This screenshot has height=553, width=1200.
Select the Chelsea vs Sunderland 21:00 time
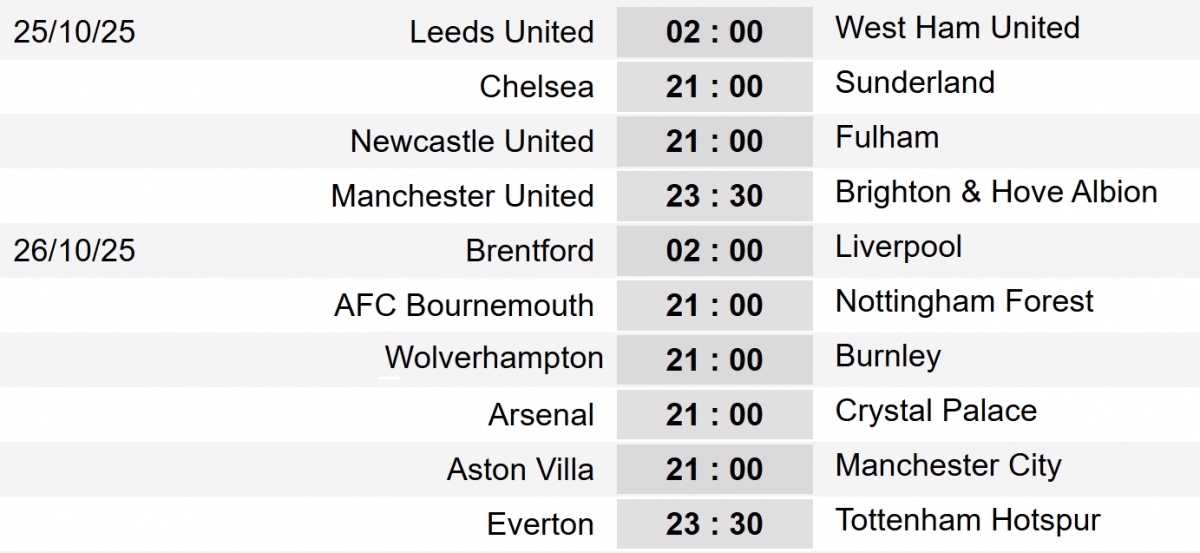(x=714, y=87)
